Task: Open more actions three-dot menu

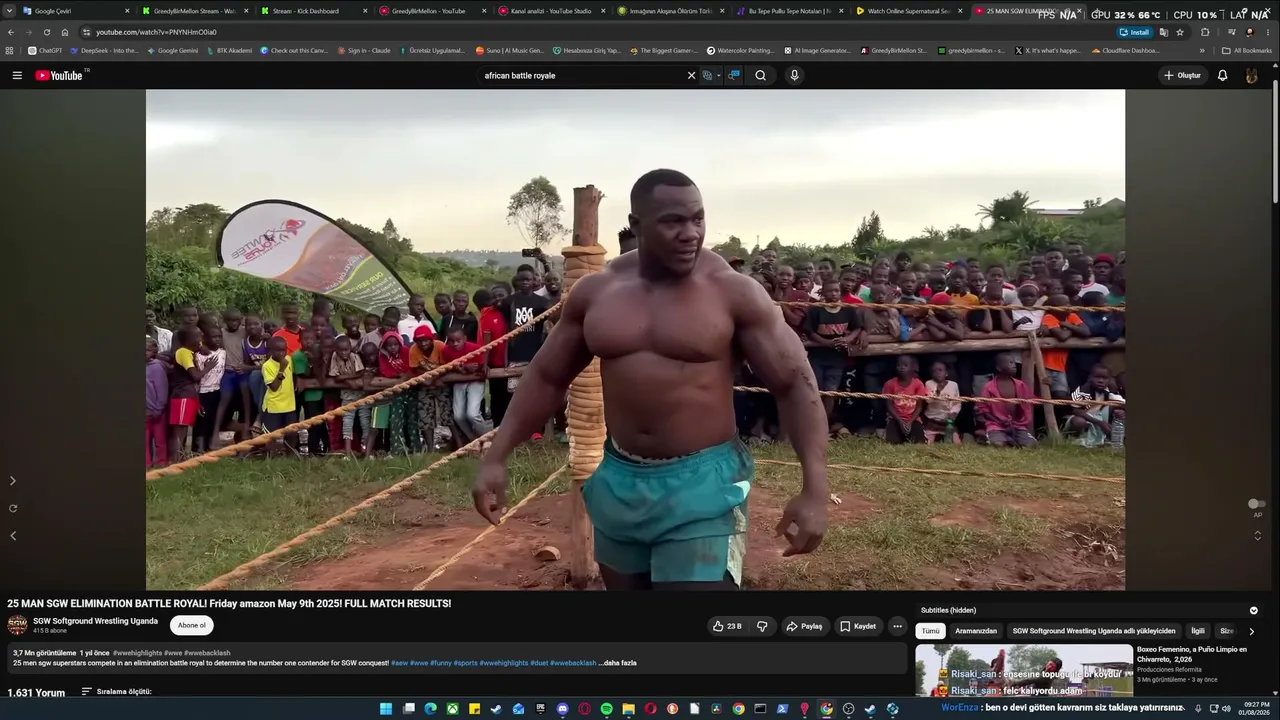Action: [897, 626]
